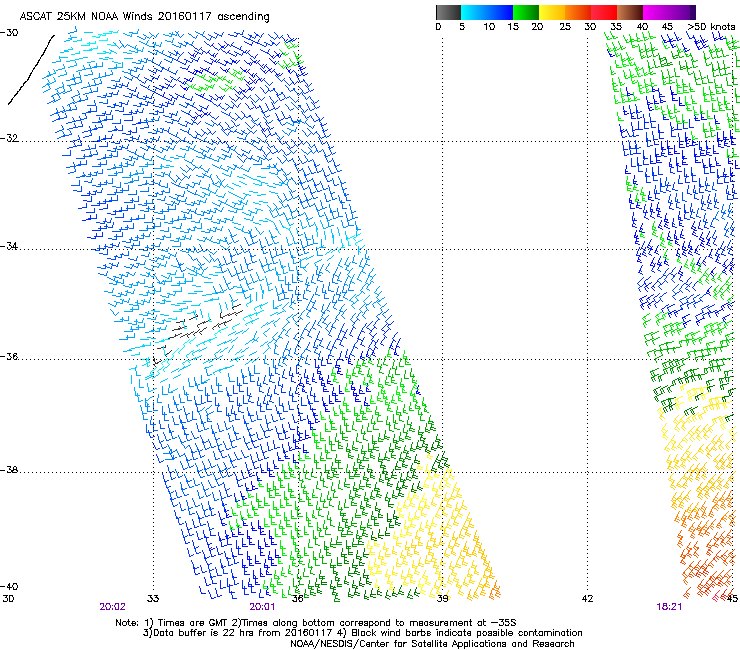Click the longitude label 39
Image resolution: width=740 pixels, height=650 pixels.
click(442, 599)
